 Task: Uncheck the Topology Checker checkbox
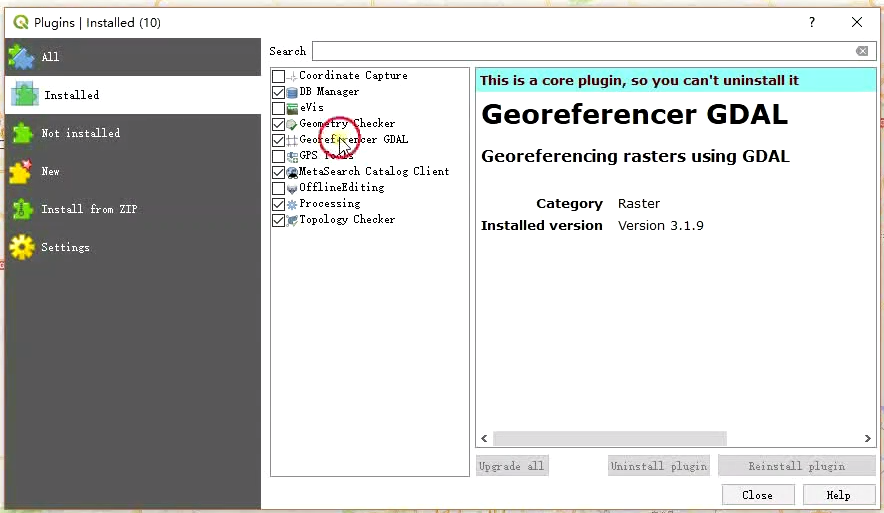point(279,220)
